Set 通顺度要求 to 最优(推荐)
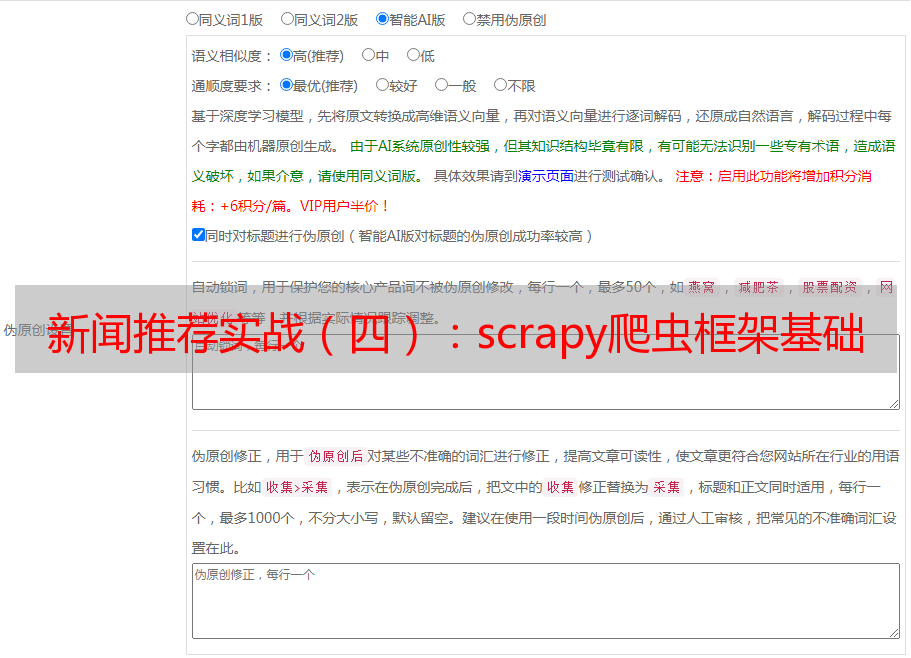The height and width of the screenshot is (658, 911). tap(286, 85)
